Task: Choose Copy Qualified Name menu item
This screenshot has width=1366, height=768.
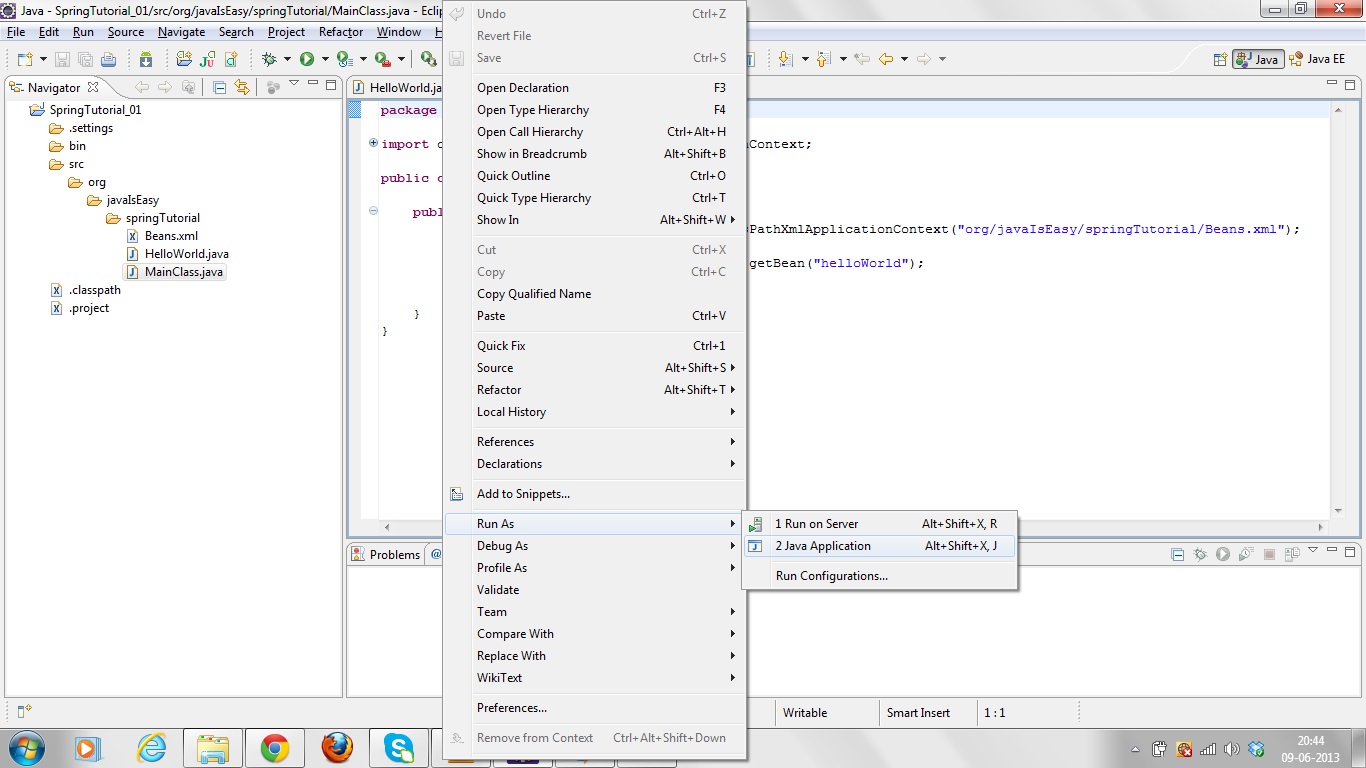Action: pyautogui.click(x=595, y=294)
